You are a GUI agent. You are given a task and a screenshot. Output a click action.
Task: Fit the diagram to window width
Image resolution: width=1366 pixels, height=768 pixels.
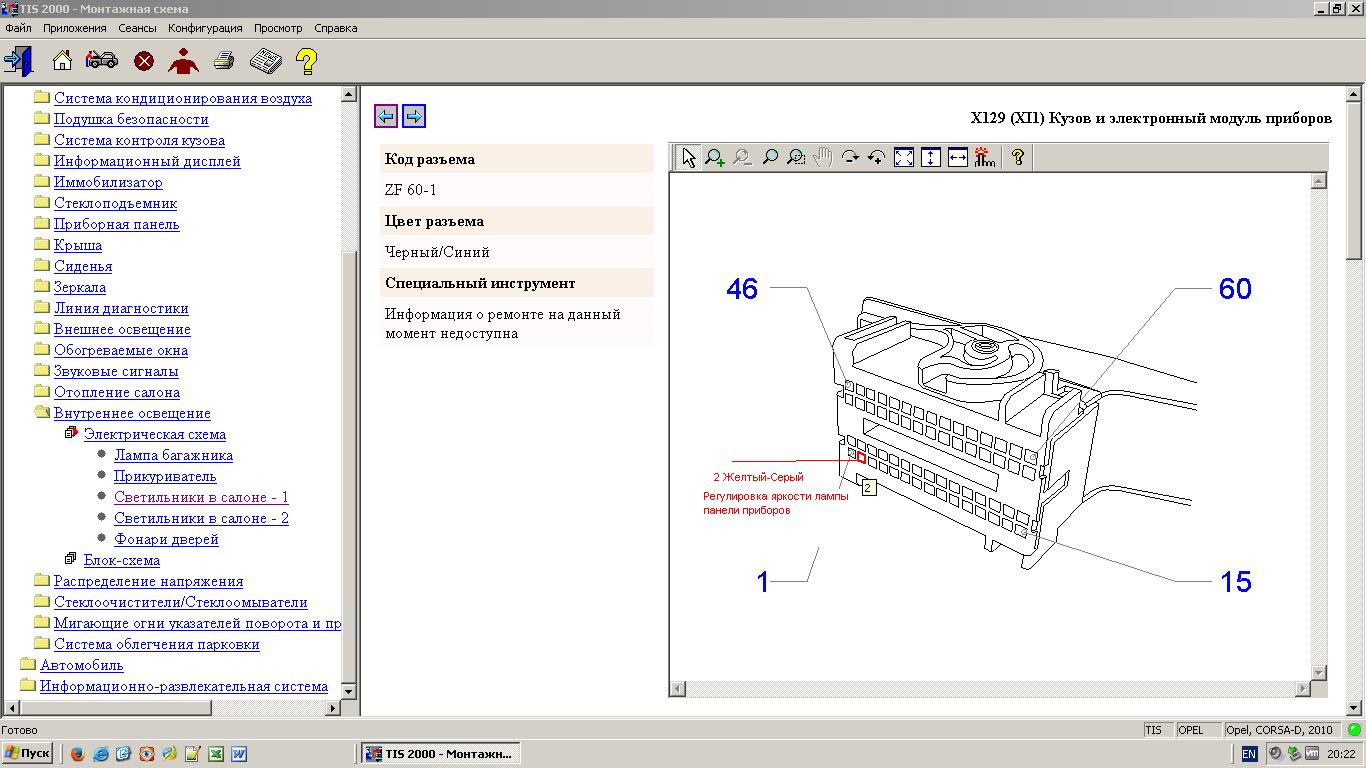tap(958, 157)
